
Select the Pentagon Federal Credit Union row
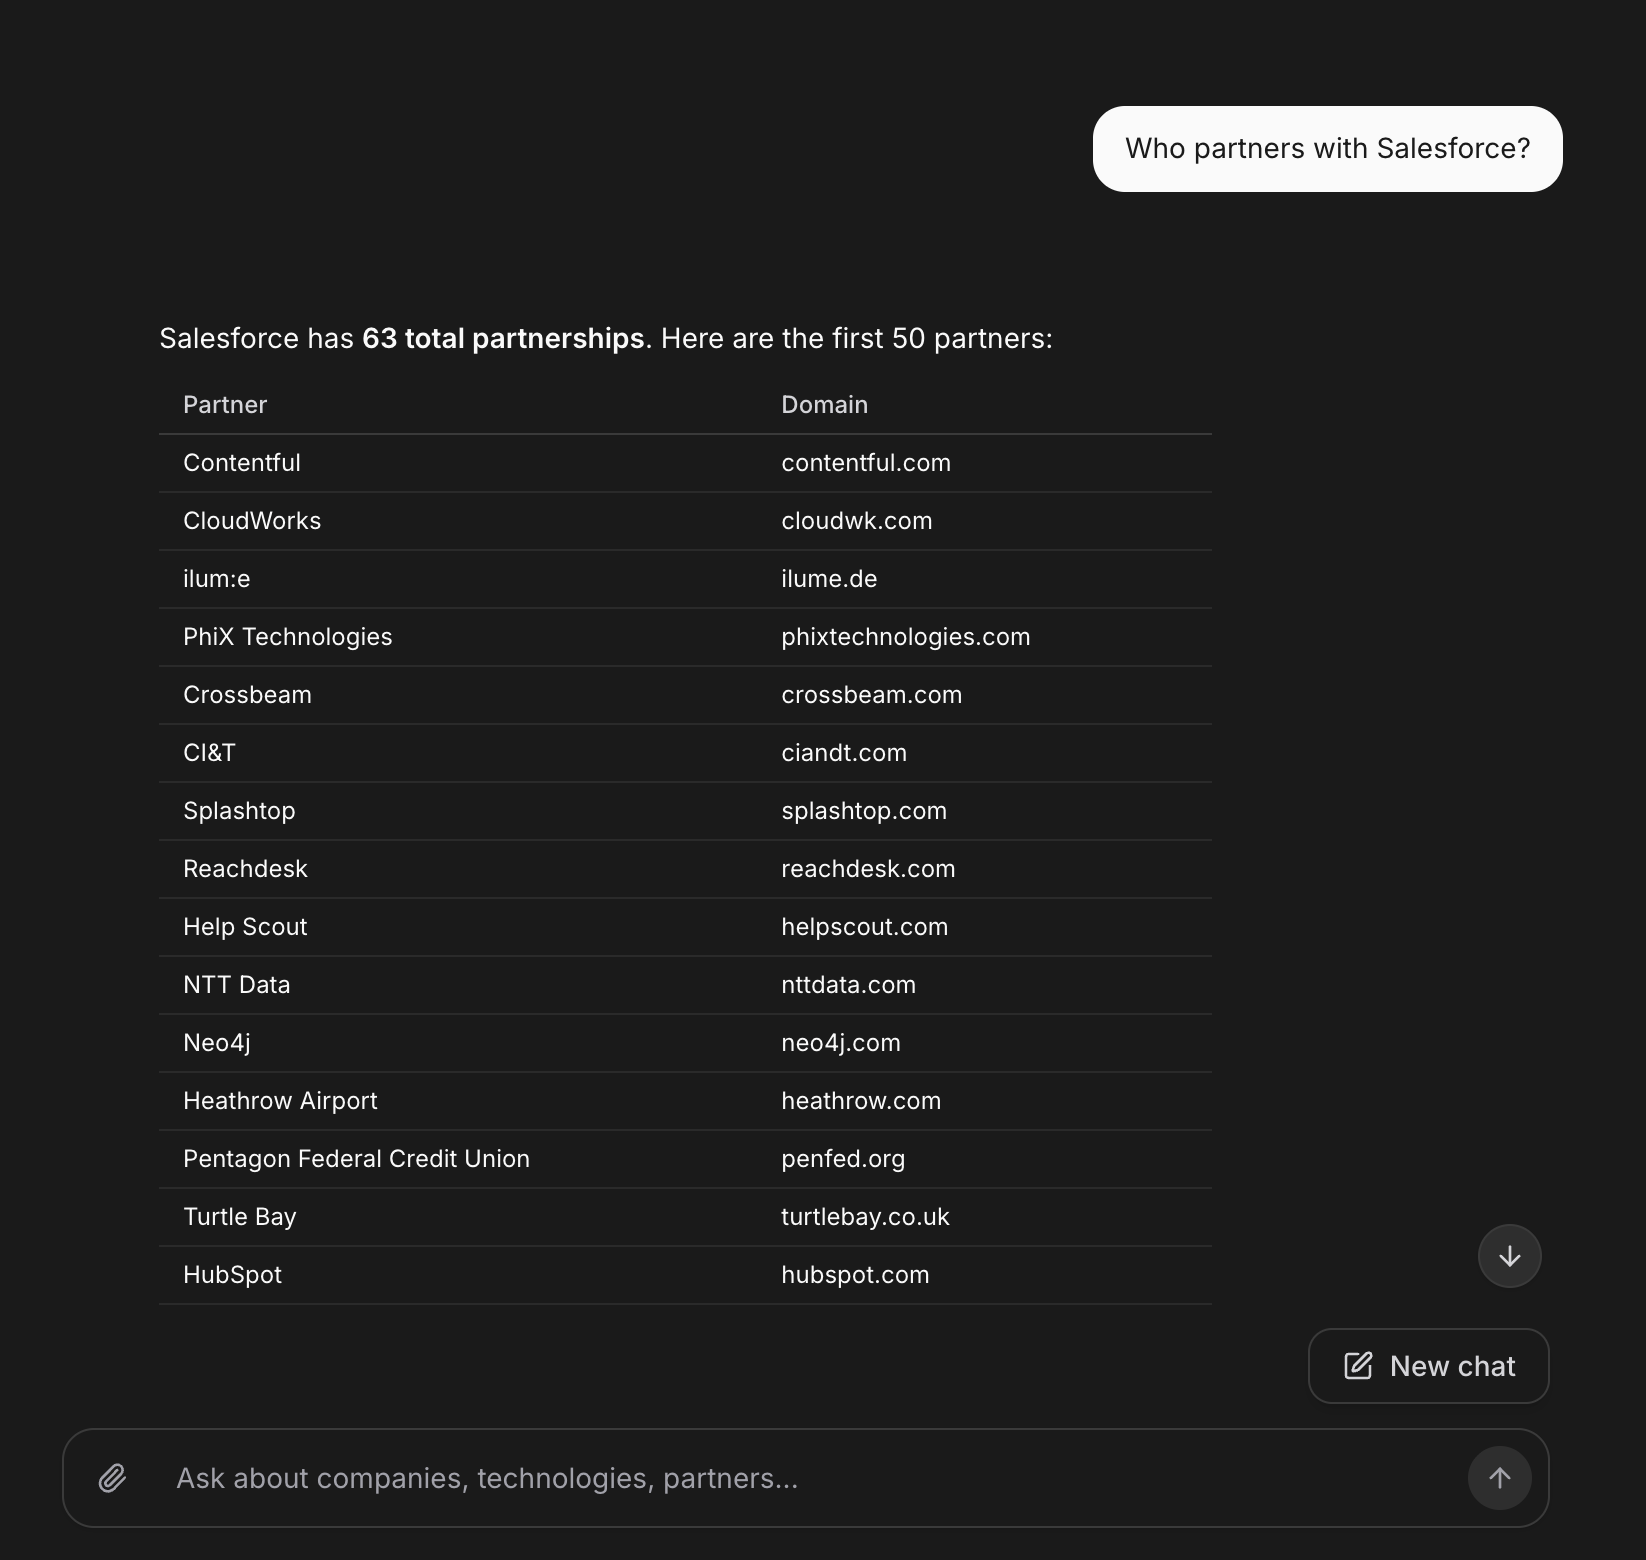tap(356, 1159)
